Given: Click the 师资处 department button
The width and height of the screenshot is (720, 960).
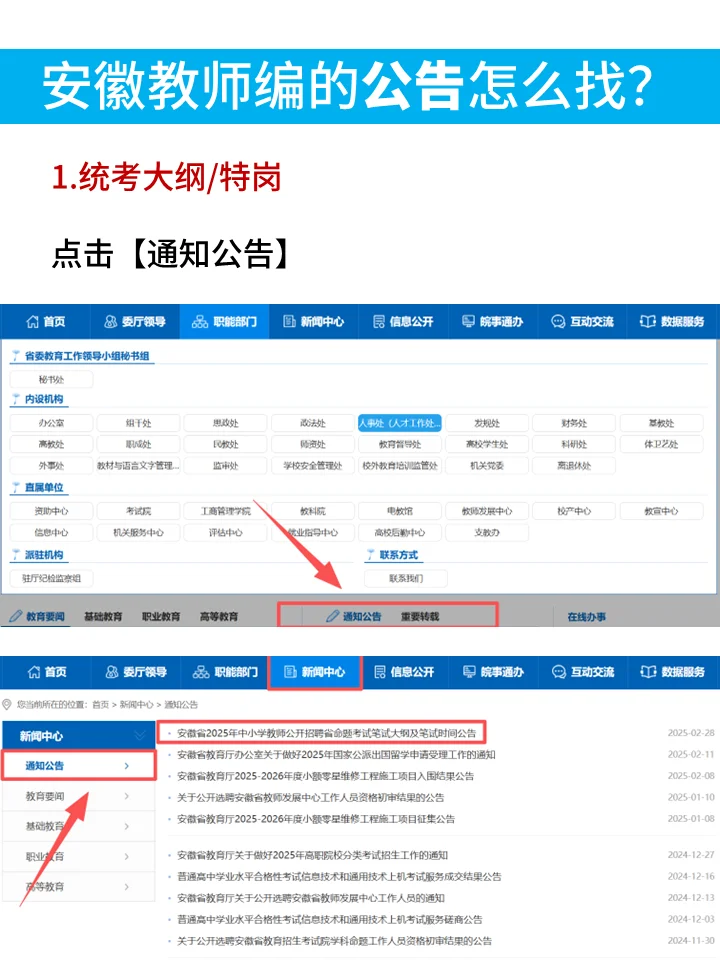Looking at the screenshot, I should pos(313,444).
